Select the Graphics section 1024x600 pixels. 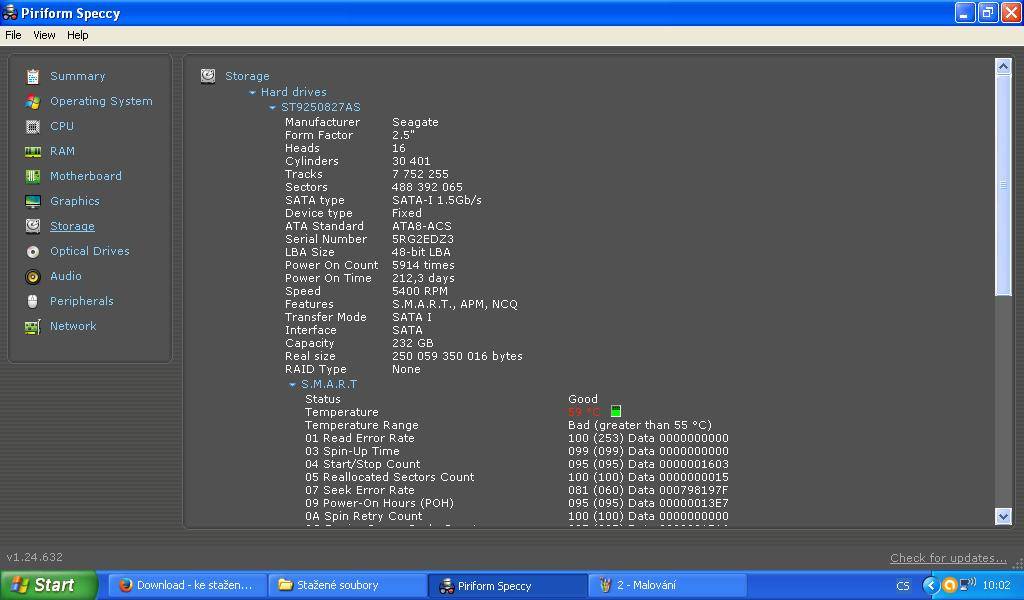(75, 201)
